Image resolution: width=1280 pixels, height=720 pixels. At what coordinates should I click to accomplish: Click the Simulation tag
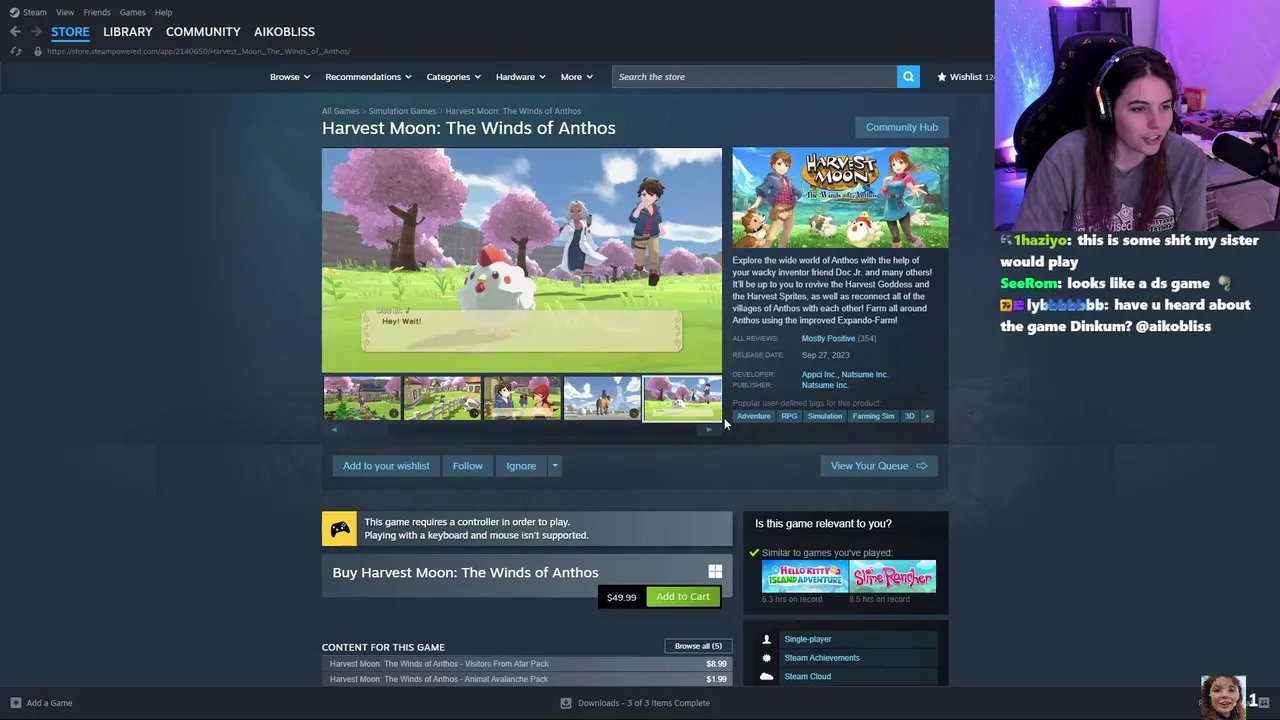(825, 416)
